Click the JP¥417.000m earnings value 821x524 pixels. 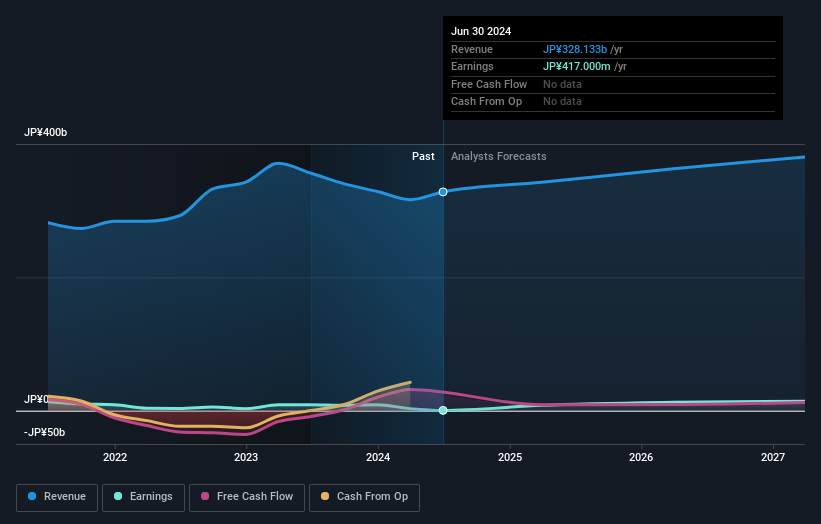[576, 66]
